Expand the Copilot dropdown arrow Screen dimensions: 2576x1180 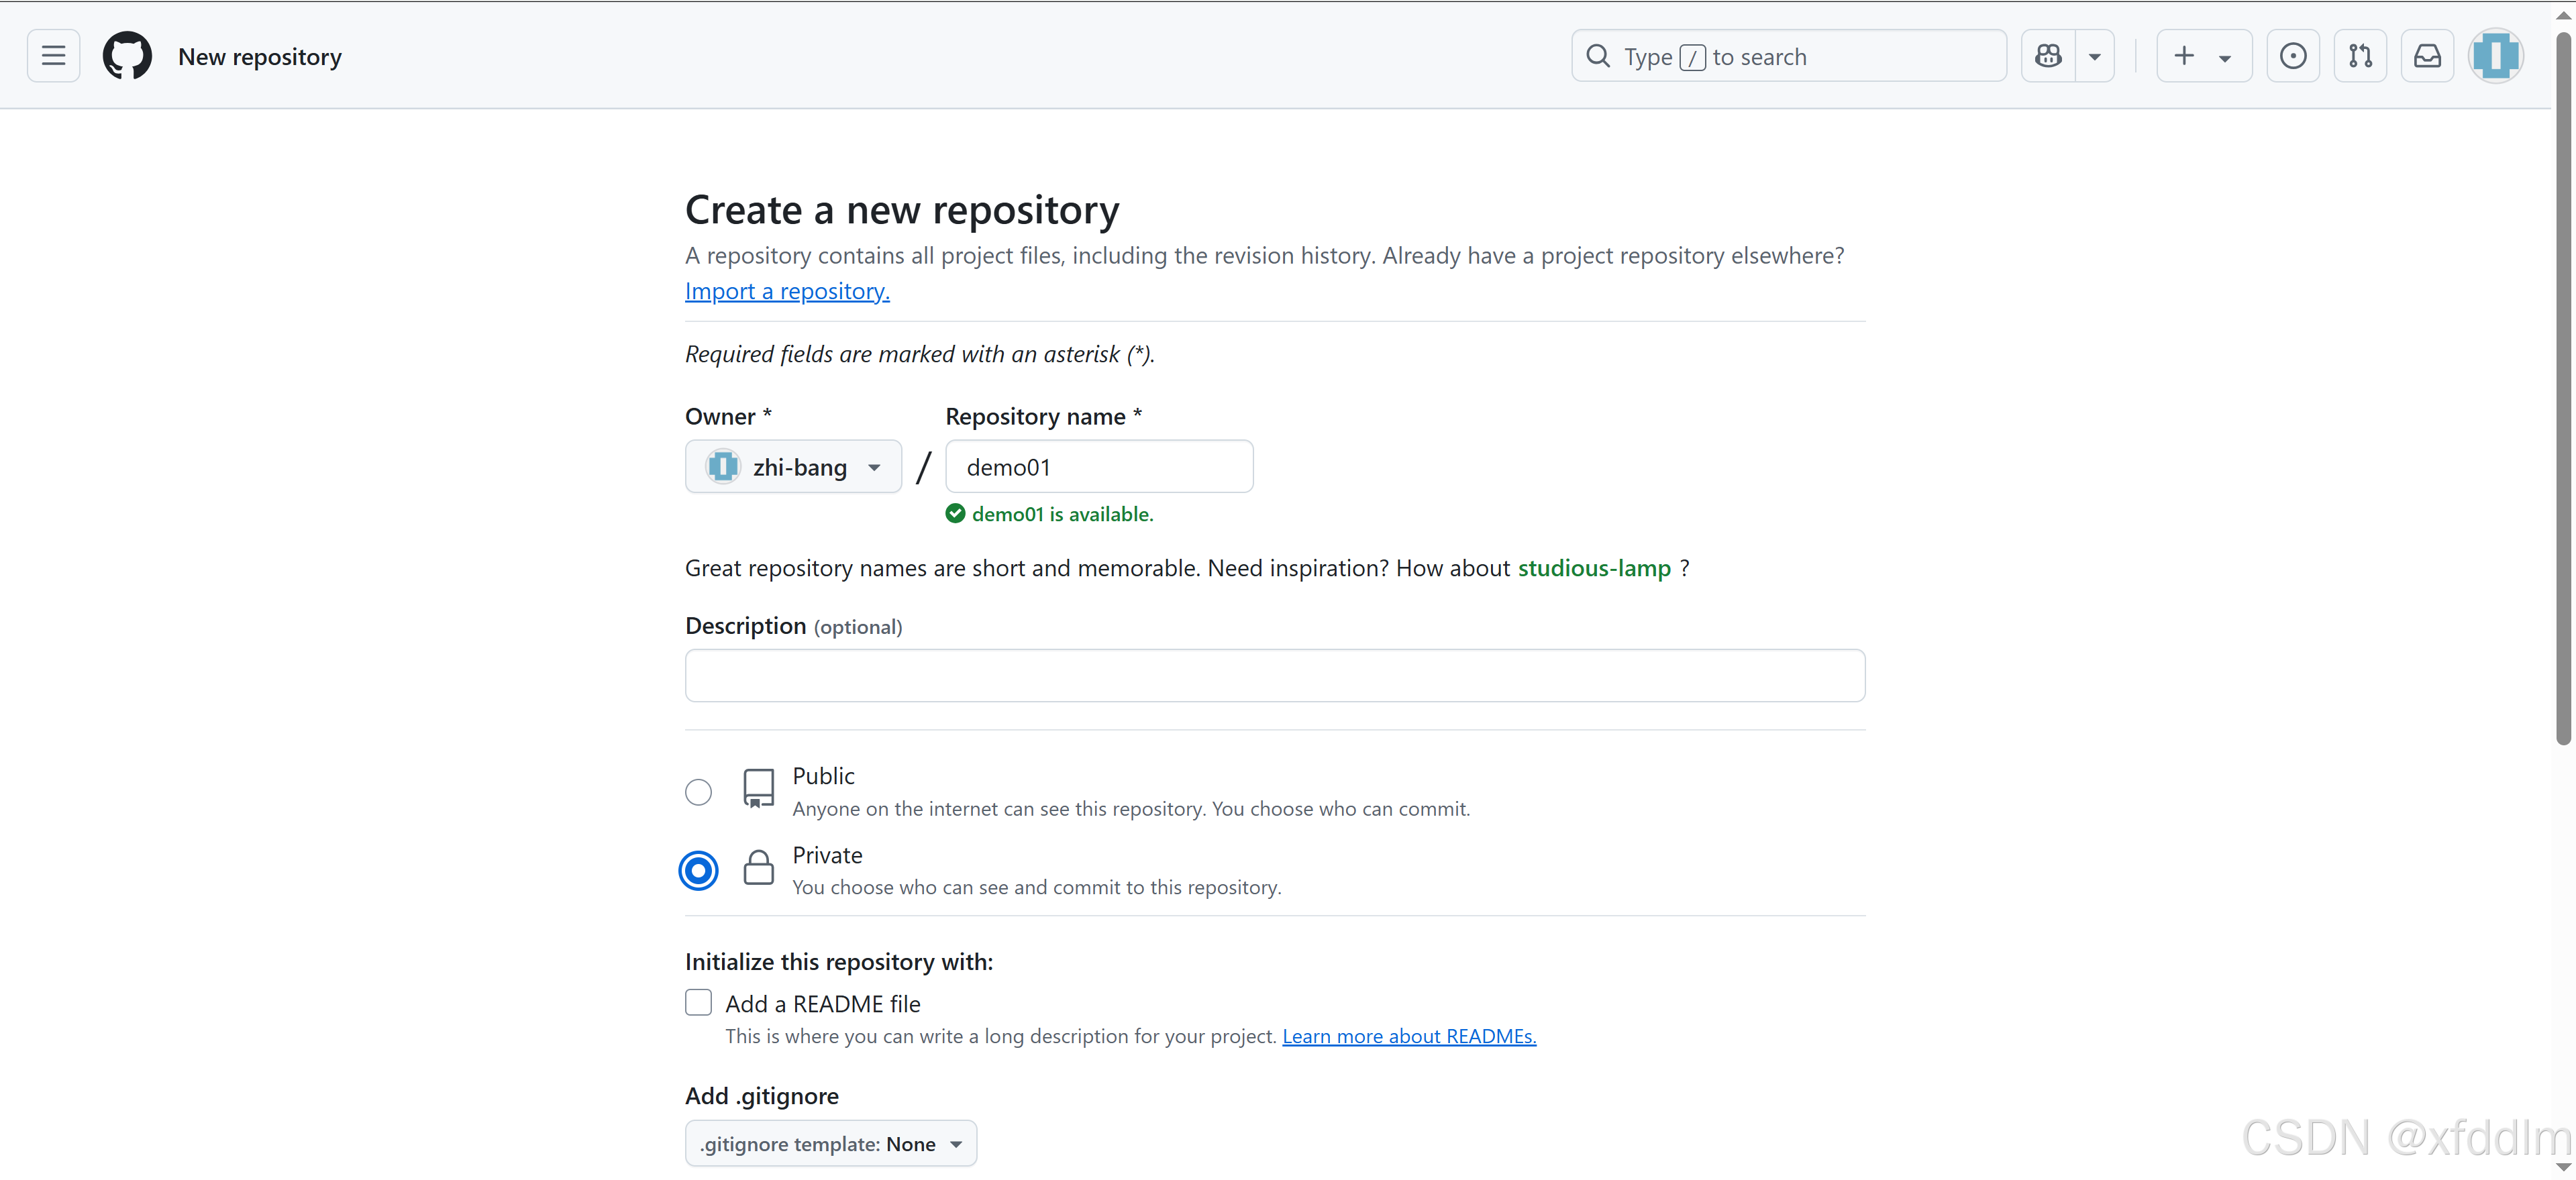pos(2095,56)
